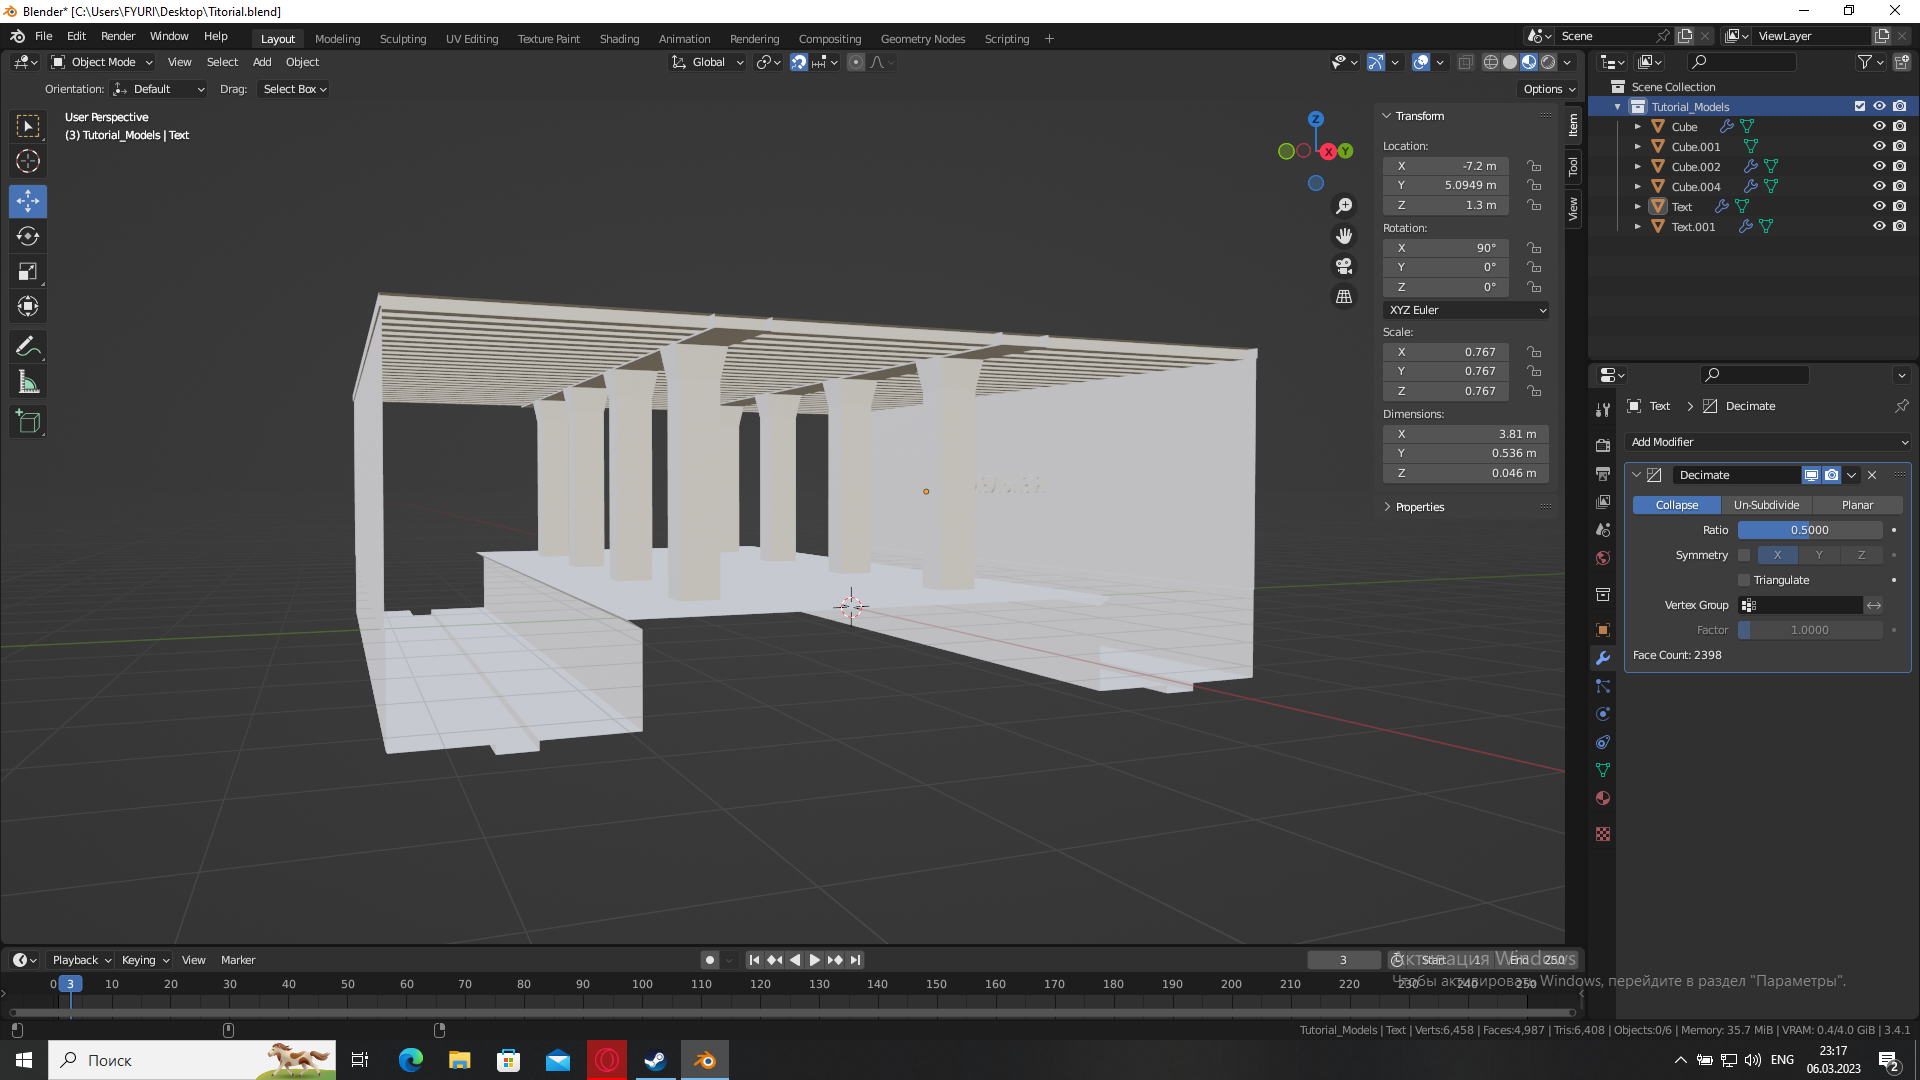Switch to the Shading workspace tab
The height and width of the screenshot is (1080, 1920).
coord(619,39)
